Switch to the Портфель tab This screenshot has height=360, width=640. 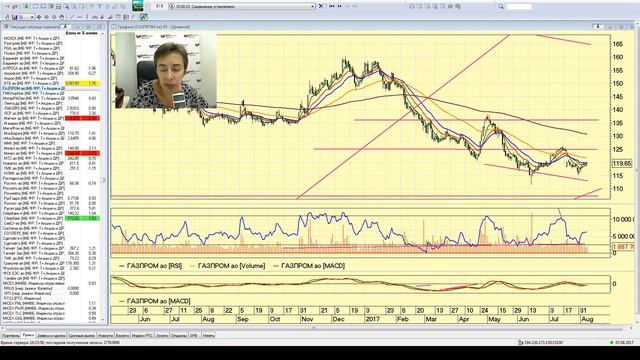10,335
